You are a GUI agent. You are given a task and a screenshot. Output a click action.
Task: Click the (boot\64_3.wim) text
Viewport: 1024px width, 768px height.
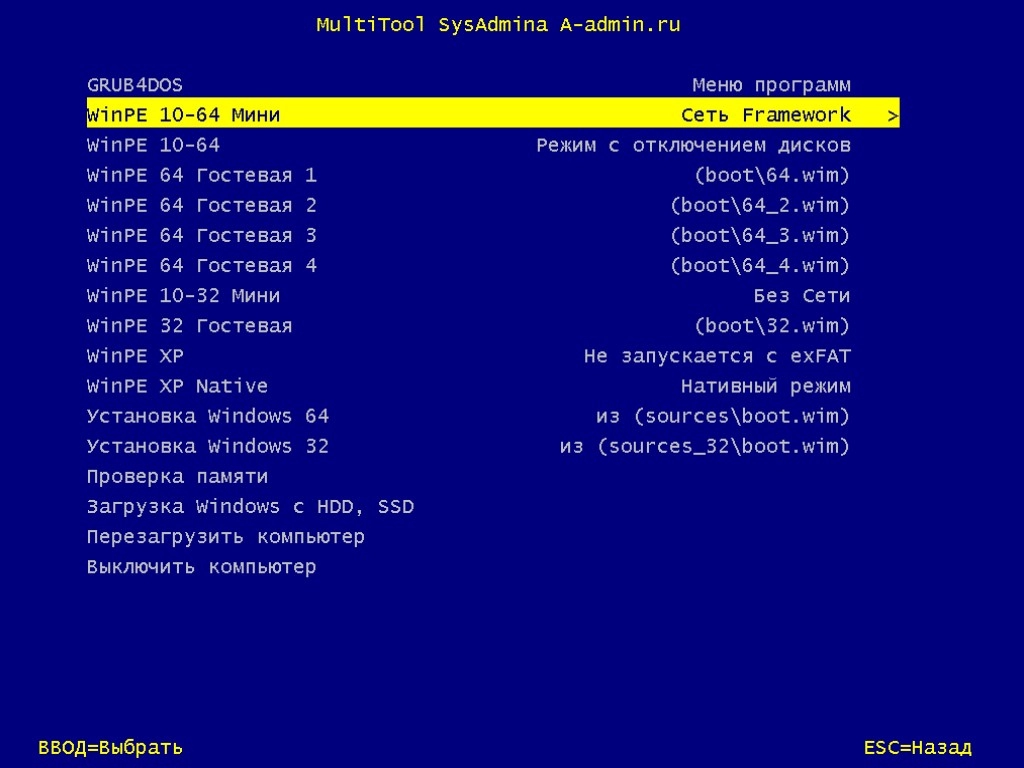760,235
